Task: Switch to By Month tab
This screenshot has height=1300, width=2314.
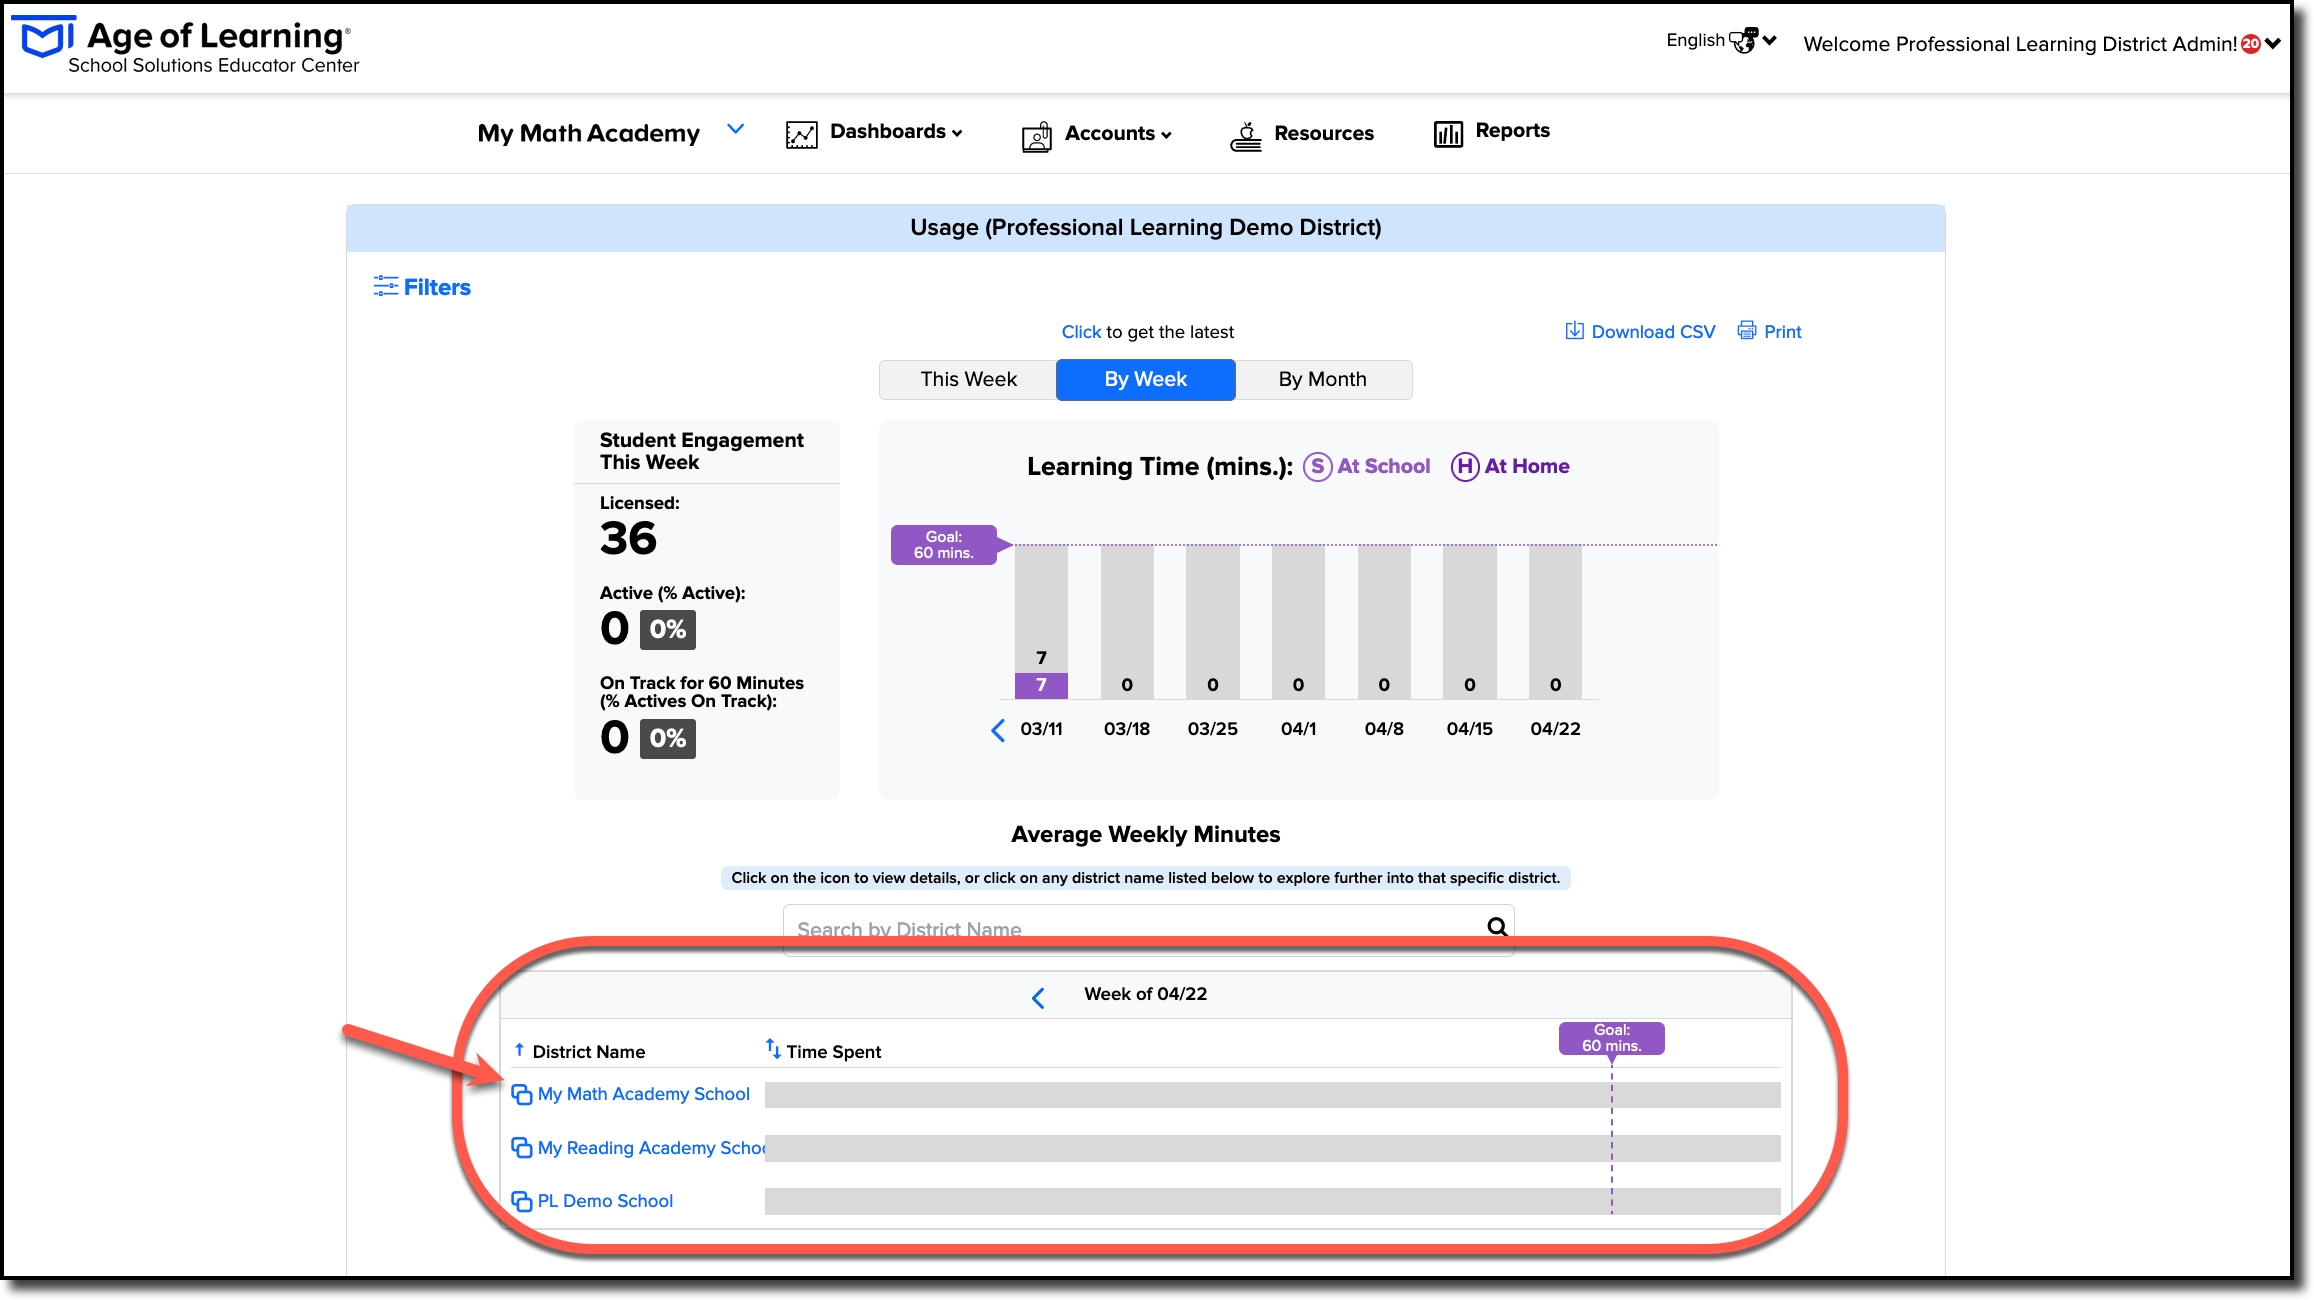Action: pos(1323,380)
